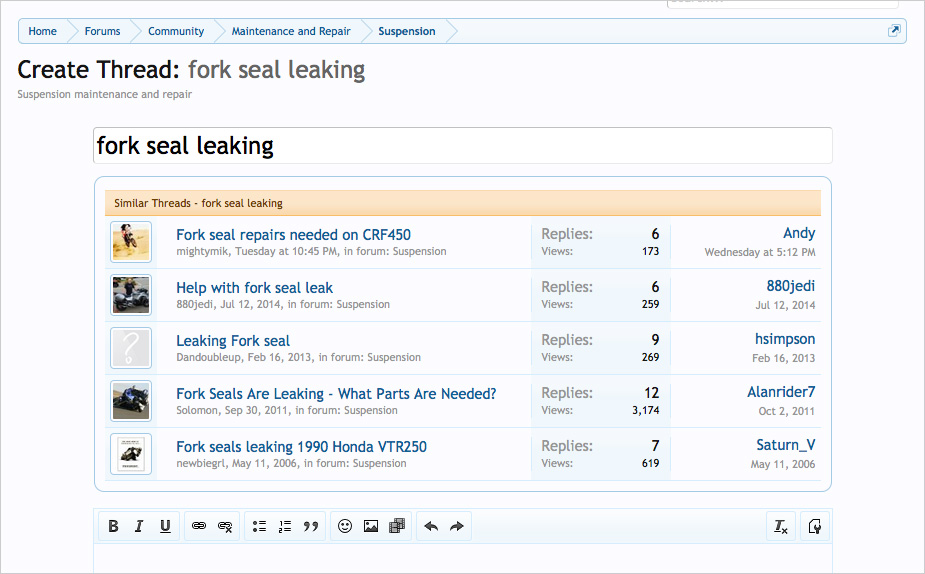Open the smilies picker
The width and height of the screenshot is (925, 574).
(x=345, y=526)
